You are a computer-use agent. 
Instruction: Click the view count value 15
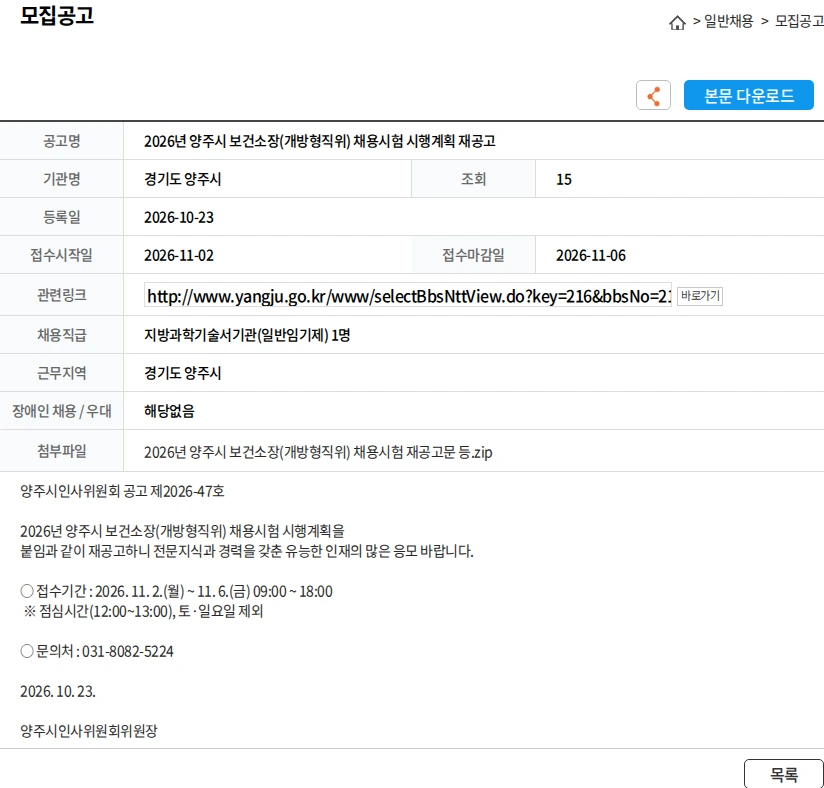(x=563, y=180)
